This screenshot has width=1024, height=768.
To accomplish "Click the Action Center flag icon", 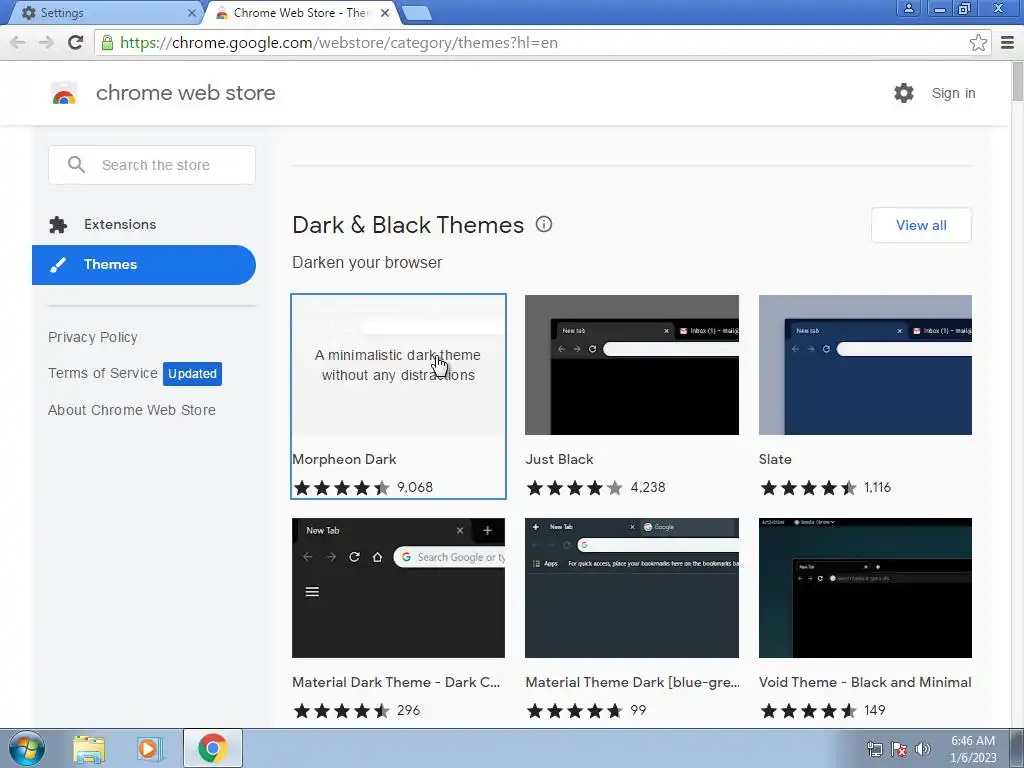I will (x=899, y=749).
